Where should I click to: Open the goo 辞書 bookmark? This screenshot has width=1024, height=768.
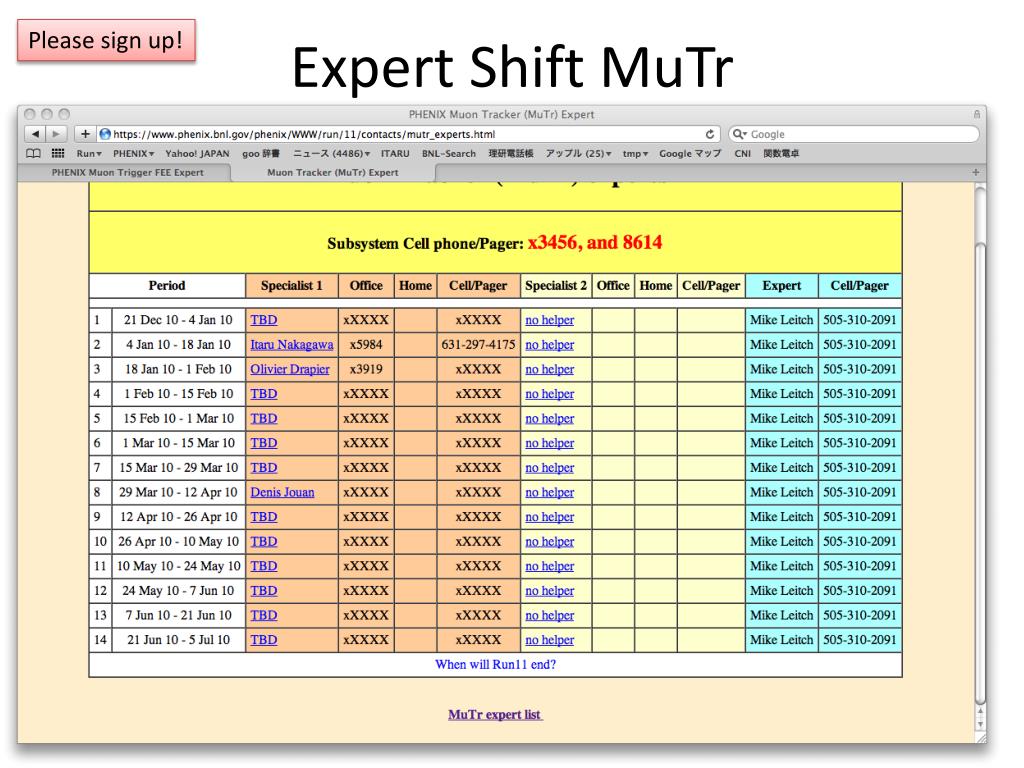click(261, 153)
